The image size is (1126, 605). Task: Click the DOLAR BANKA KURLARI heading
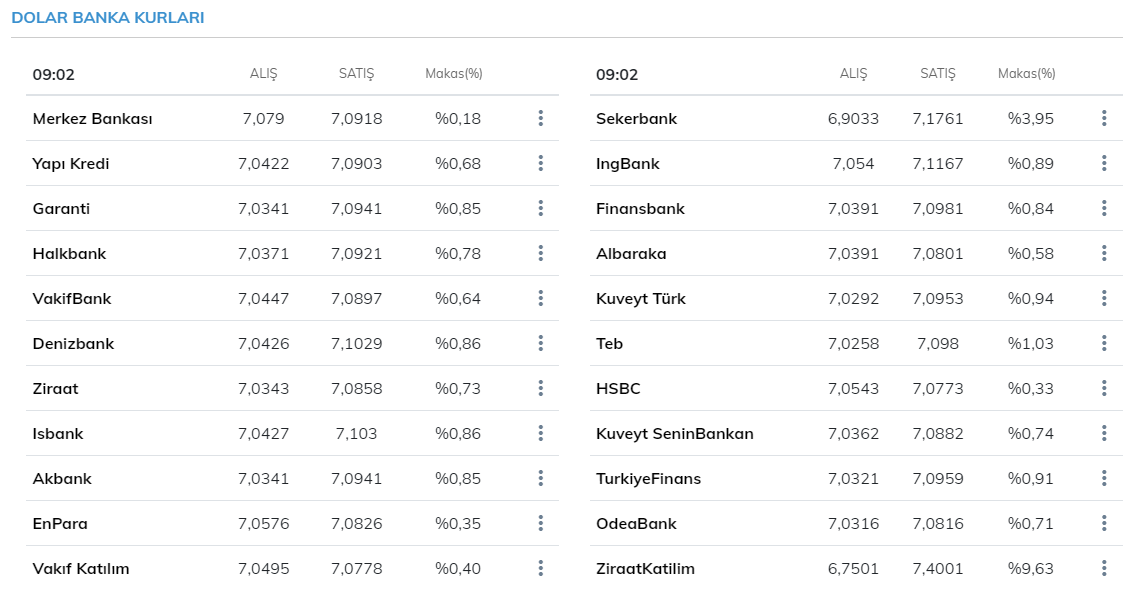(108, 18)
